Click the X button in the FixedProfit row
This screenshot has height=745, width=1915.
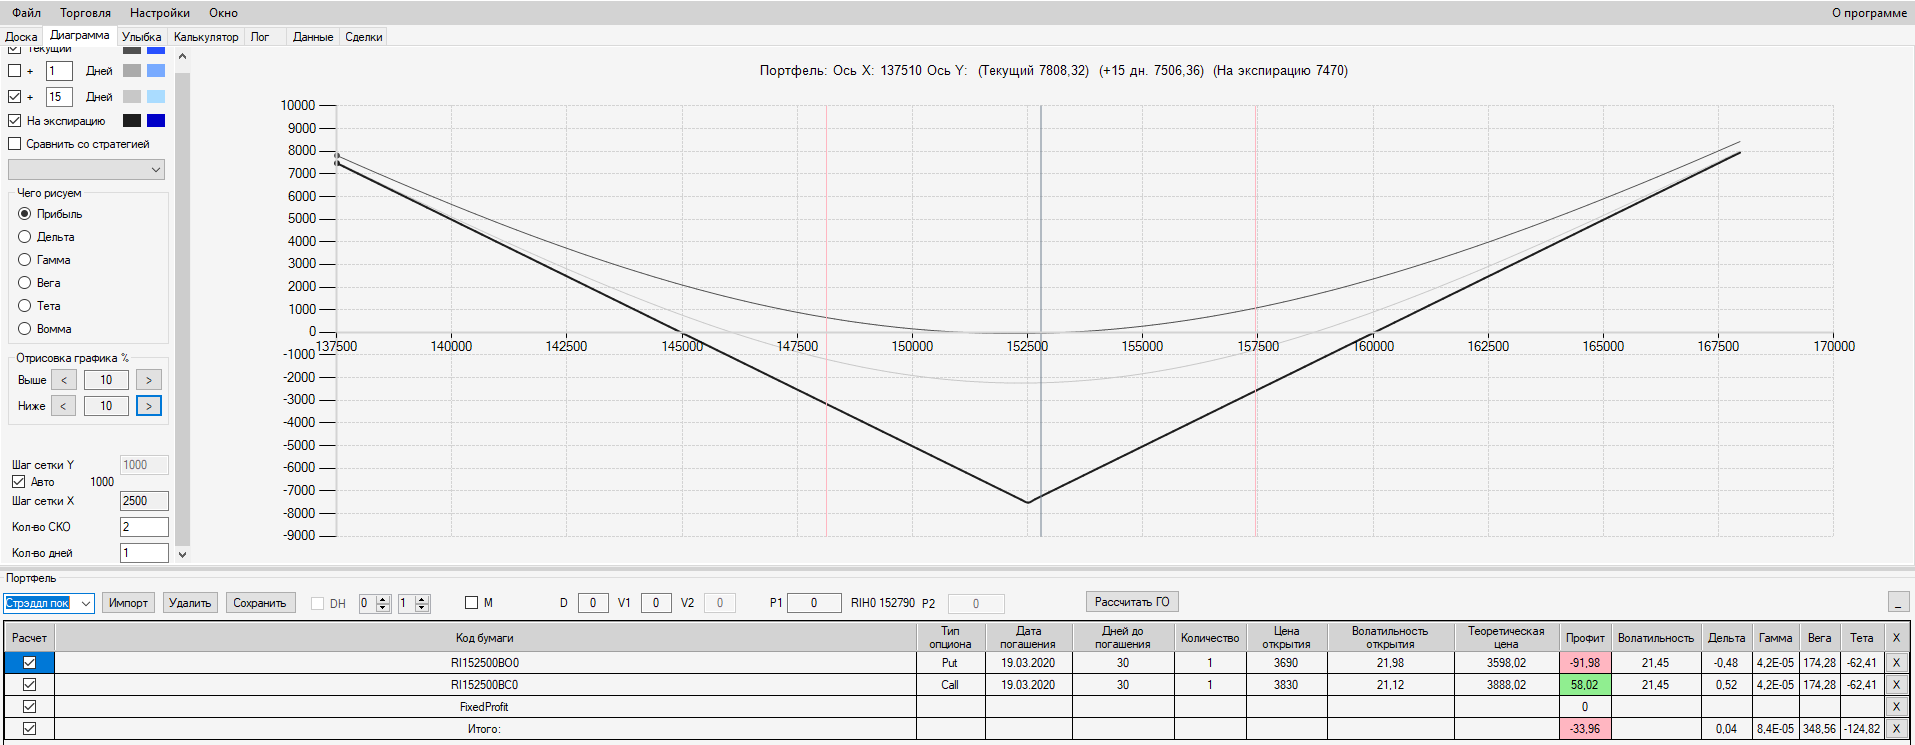pos(1895,707)
